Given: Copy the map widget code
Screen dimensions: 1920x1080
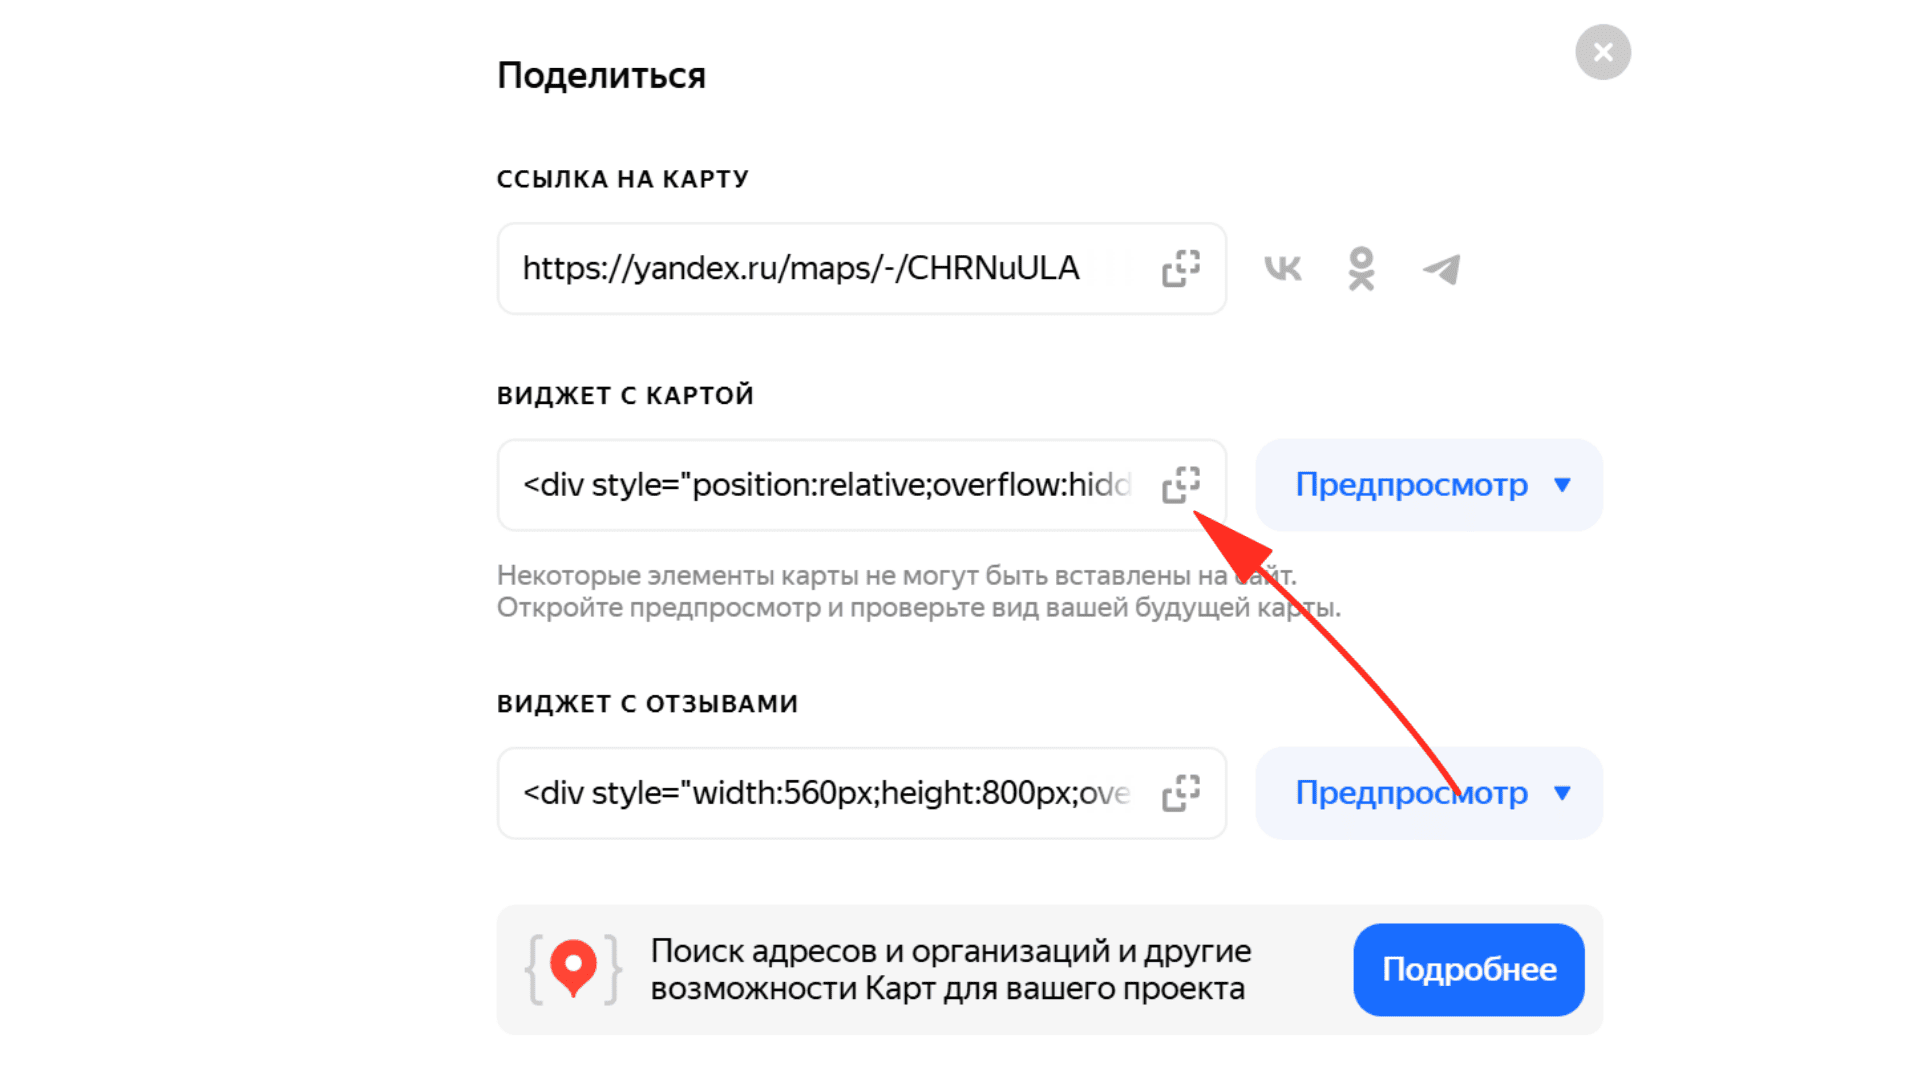Looking at the screenshot, I should (1181, 485).
